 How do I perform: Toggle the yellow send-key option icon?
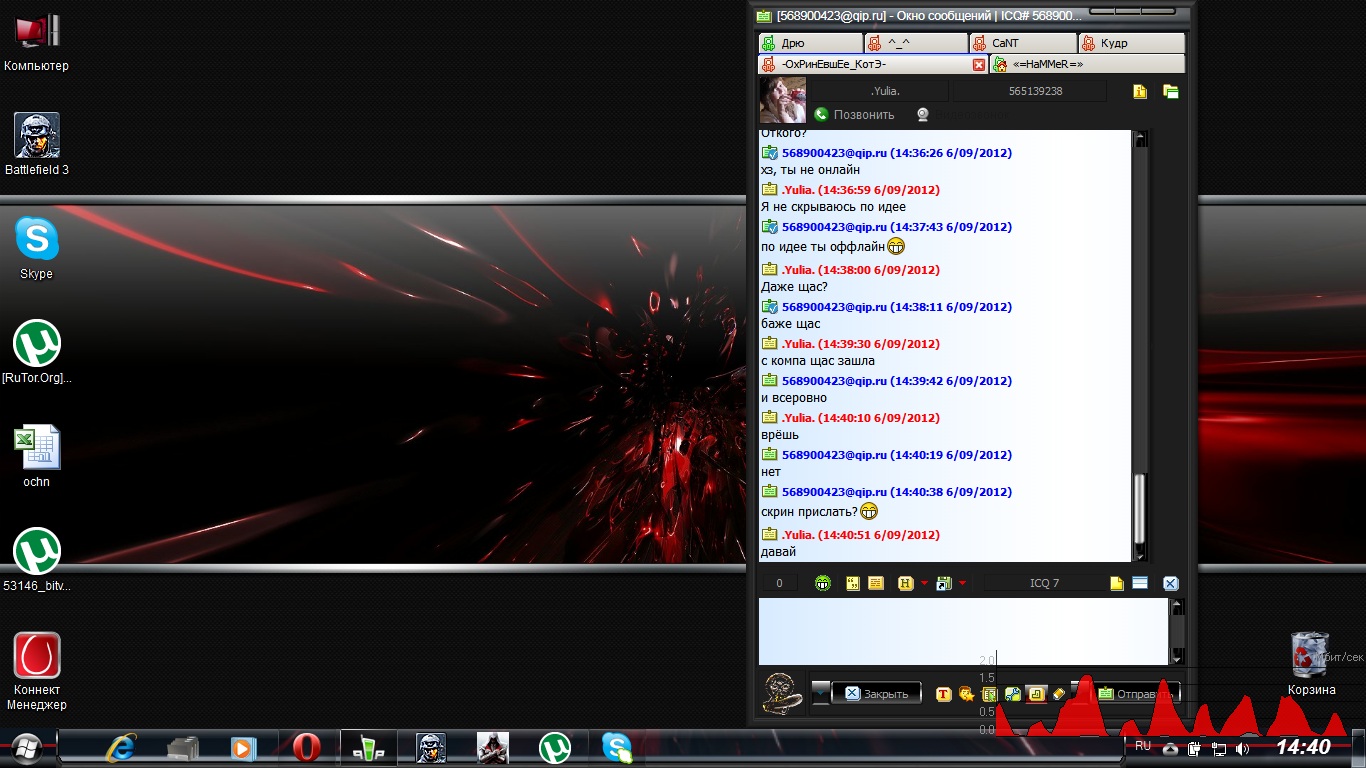(x=1036, y=694)
